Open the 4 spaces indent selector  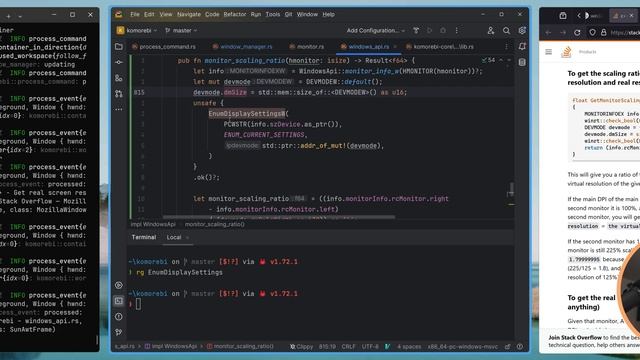coord(409,347)
